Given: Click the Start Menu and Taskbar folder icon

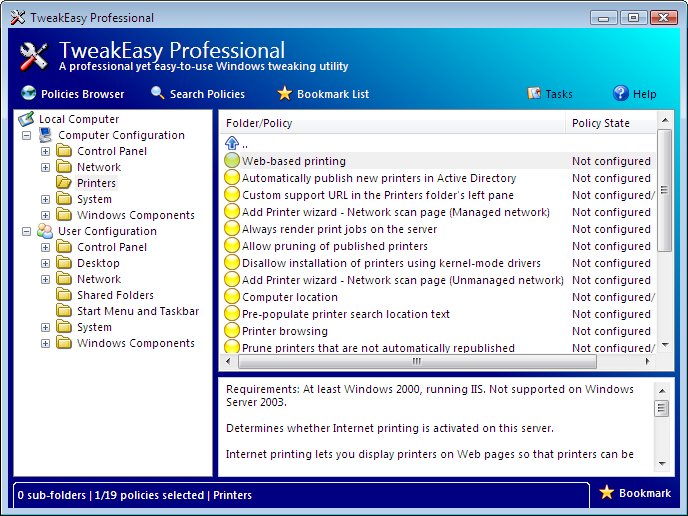Looking at the screenshot, I should pyautogui.click(x=64, y=311).
